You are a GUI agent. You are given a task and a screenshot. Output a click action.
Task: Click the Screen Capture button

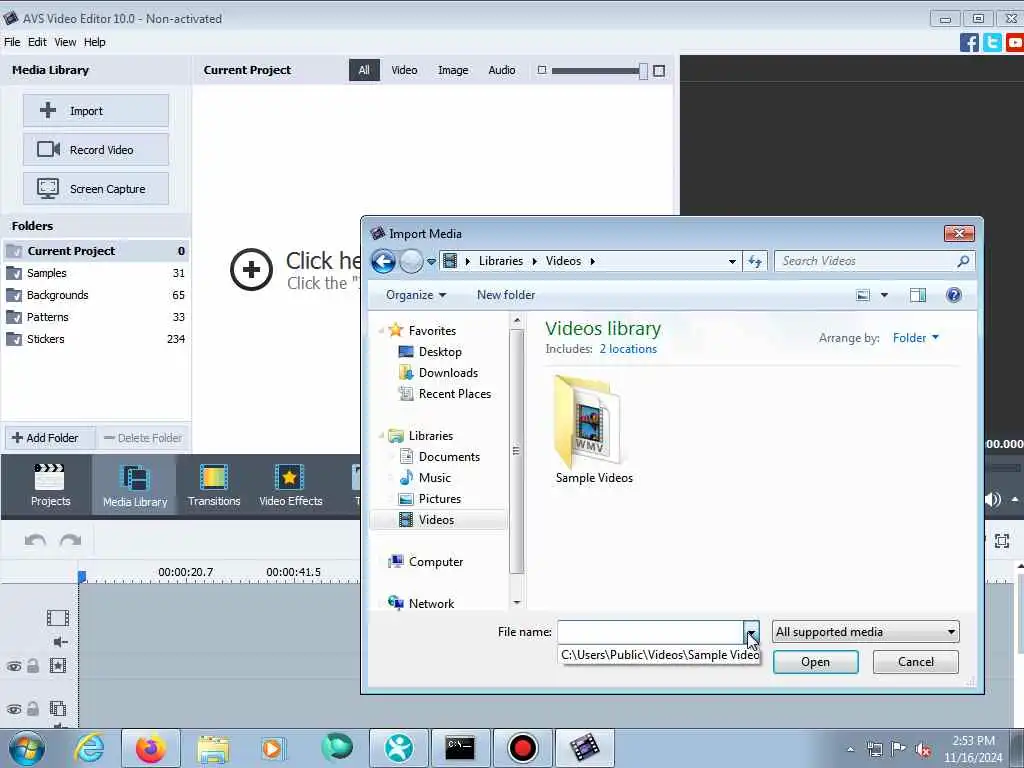pos(96,189)
